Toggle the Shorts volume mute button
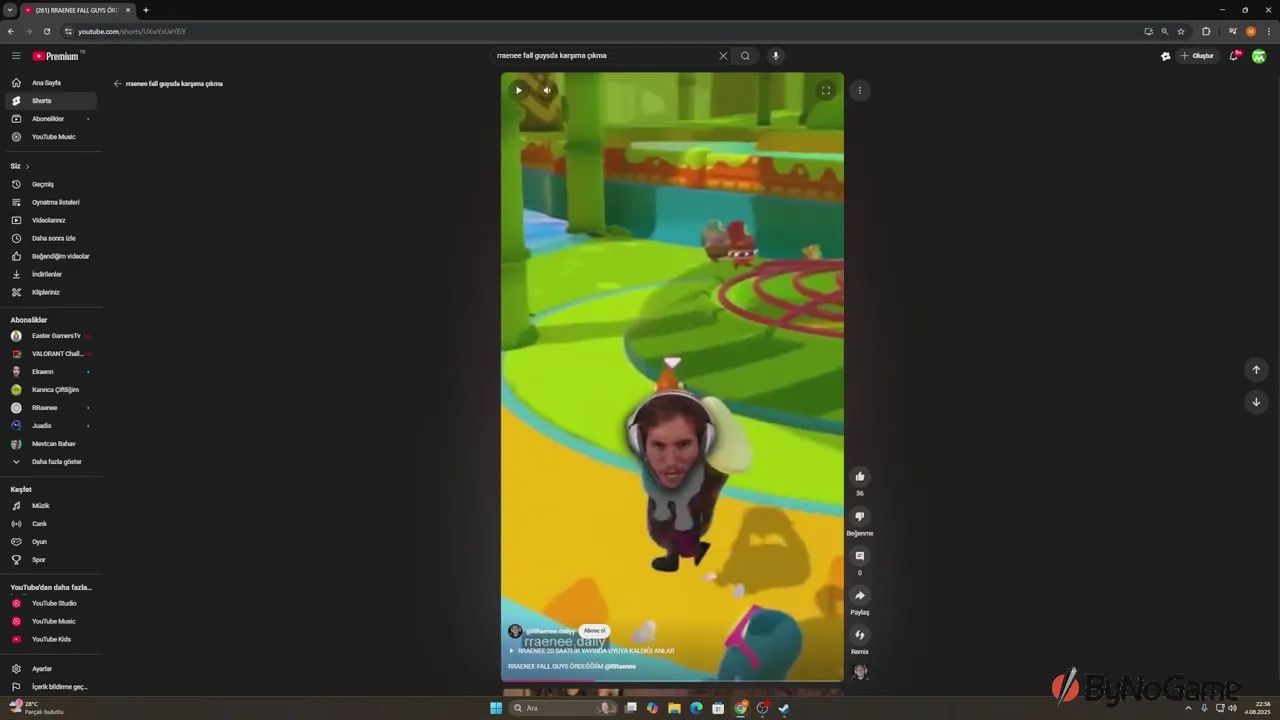1280x720 pixels. click(x=547, y=90)
